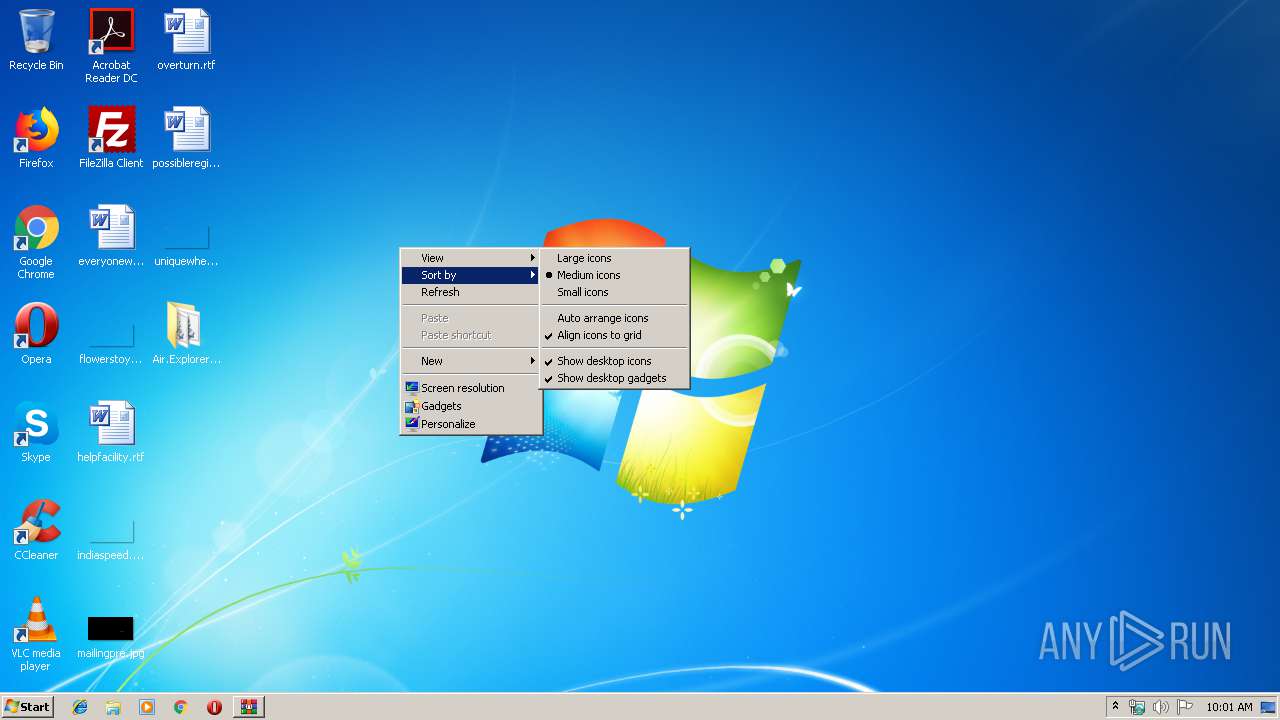This screenshot has height=720, width=1280.
Task: Click the 10:01 AM clock
Action: click(1229, 707)
